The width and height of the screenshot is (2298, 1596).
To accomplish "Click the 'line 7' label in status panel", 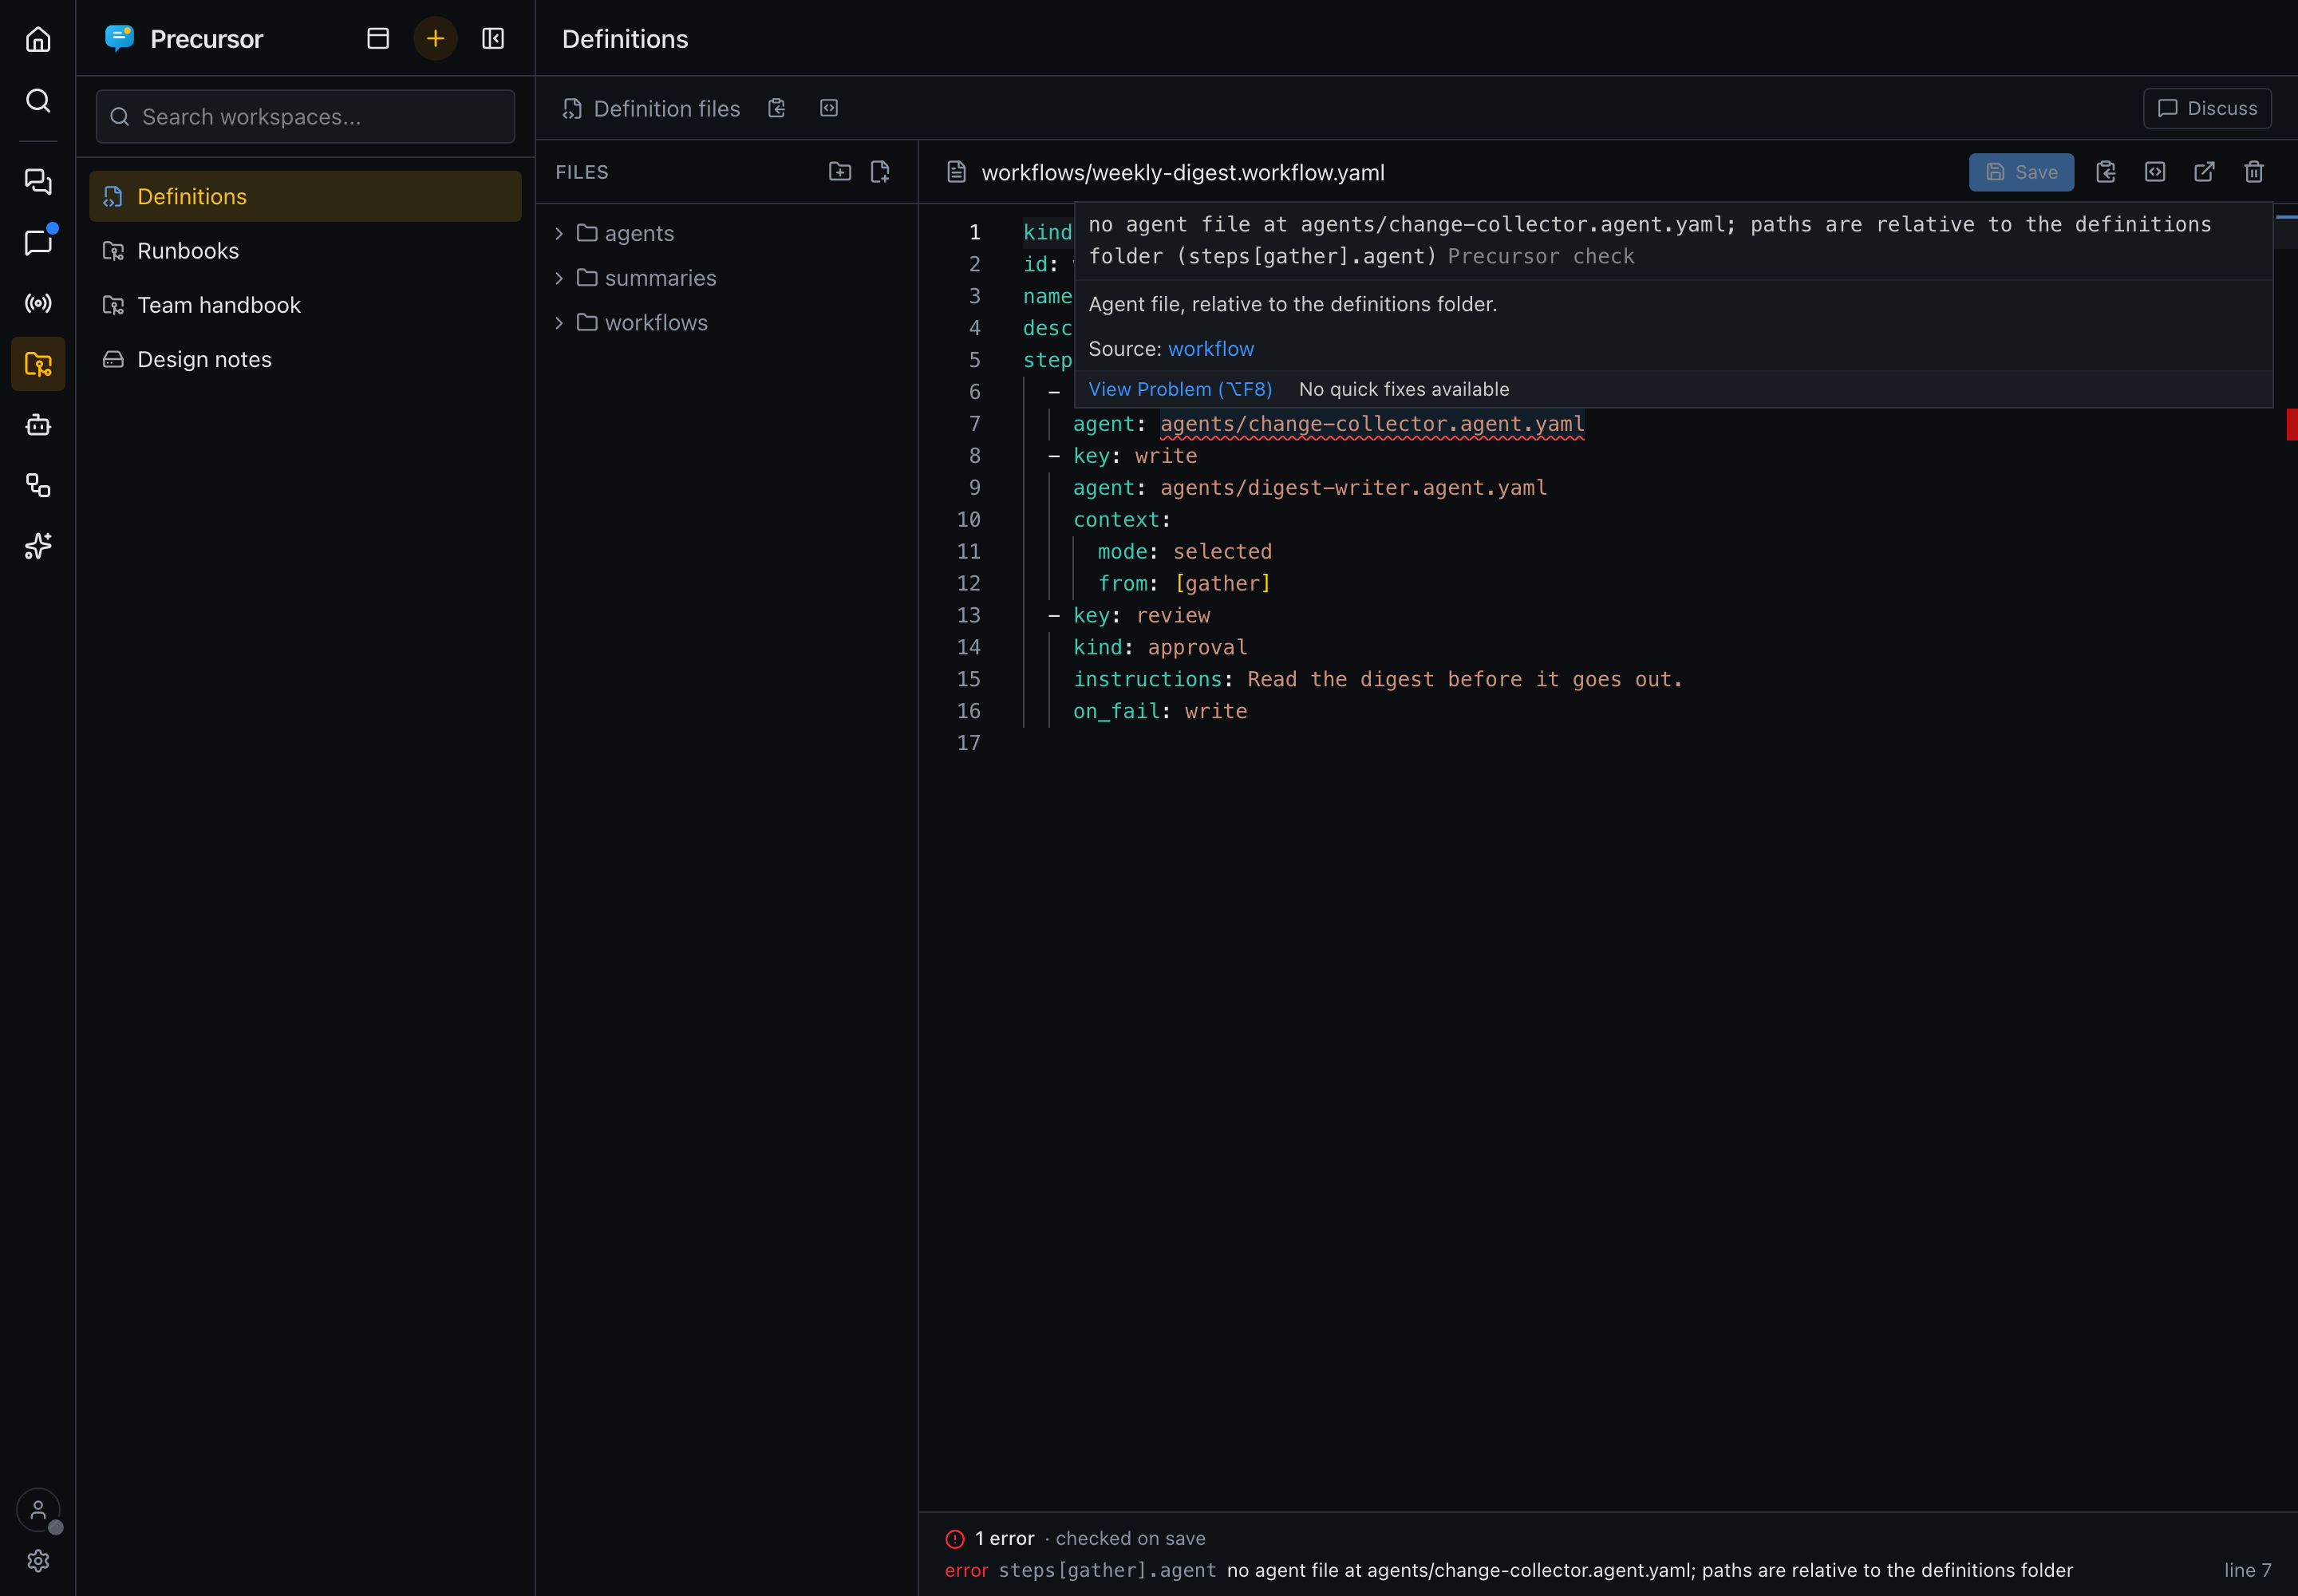I will (x=2247, y=1570).
